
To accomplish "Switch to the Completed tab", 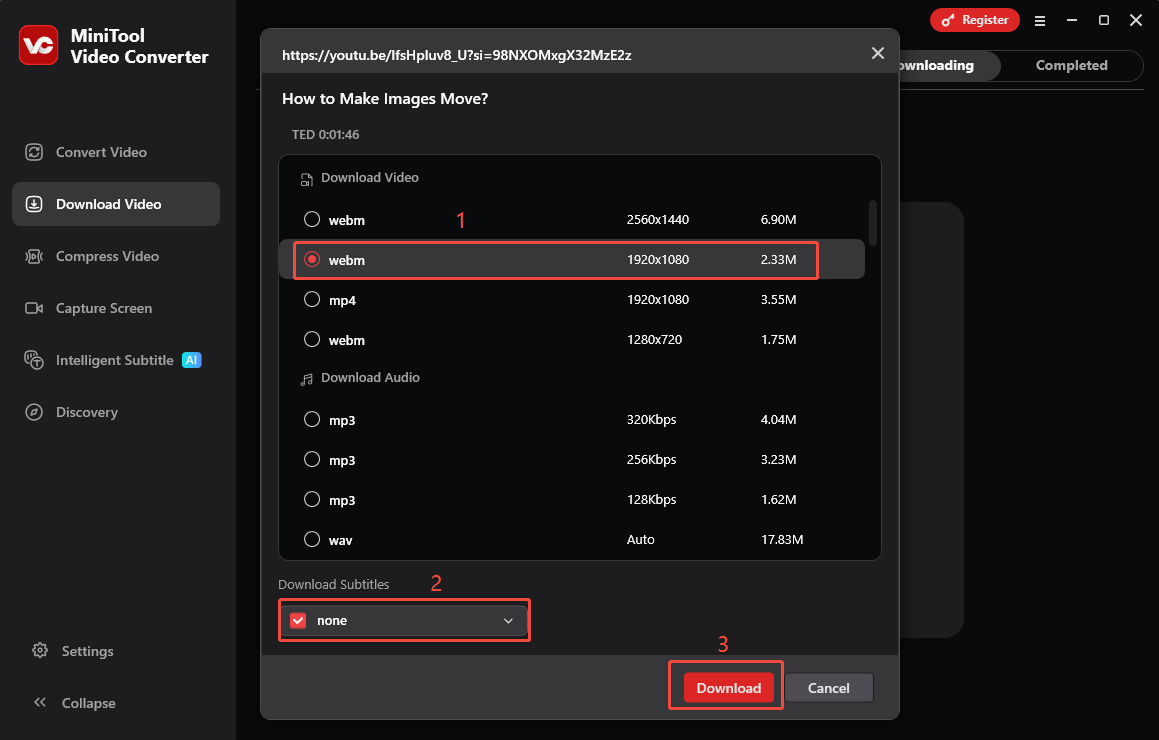I will click(1070, 65).
